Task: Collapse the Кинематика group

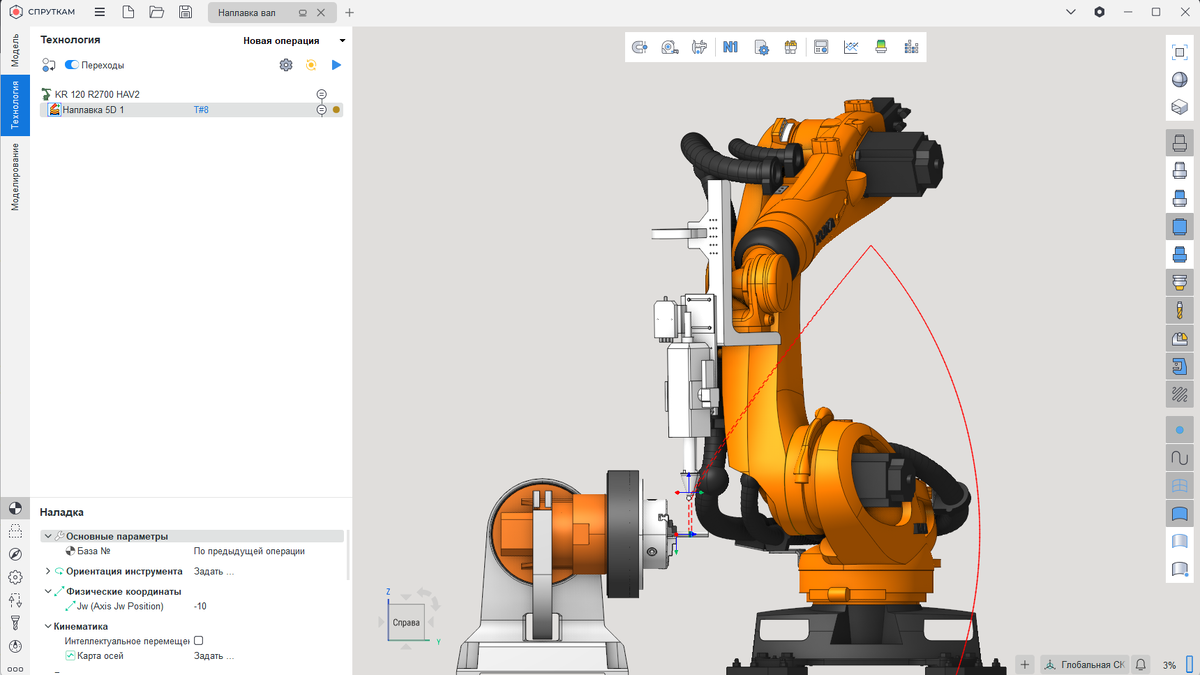Action: click(x=48, y=626)
